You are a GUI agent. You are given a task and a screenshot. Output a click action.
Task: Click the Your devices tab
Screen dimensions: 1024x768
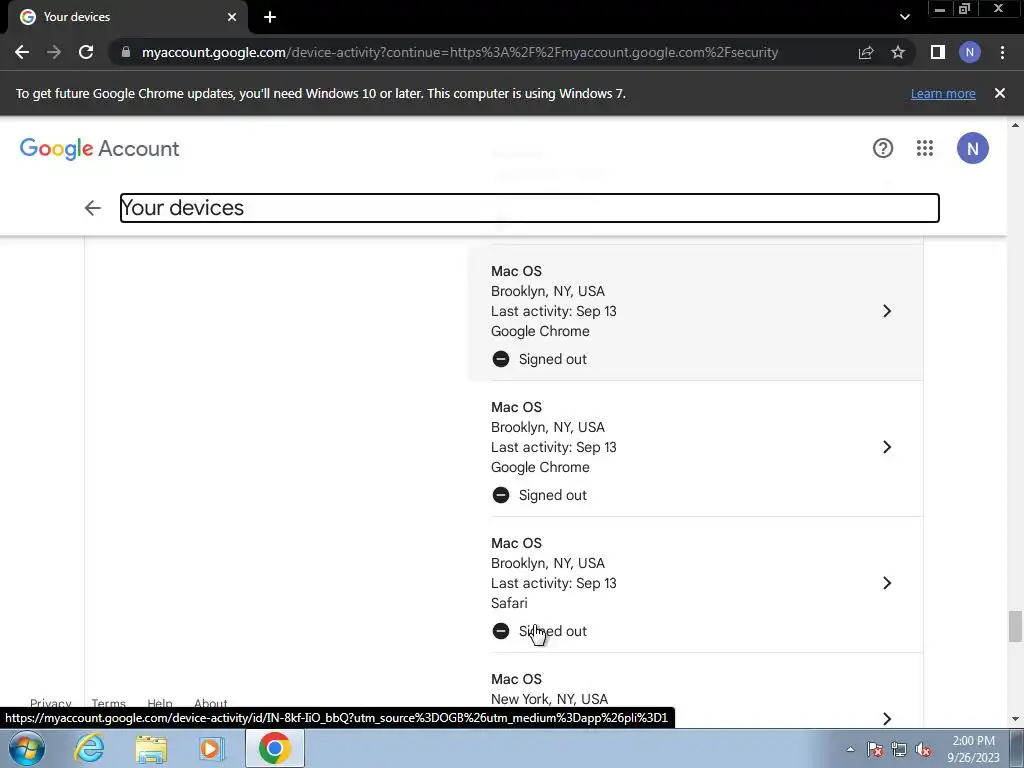129,17
